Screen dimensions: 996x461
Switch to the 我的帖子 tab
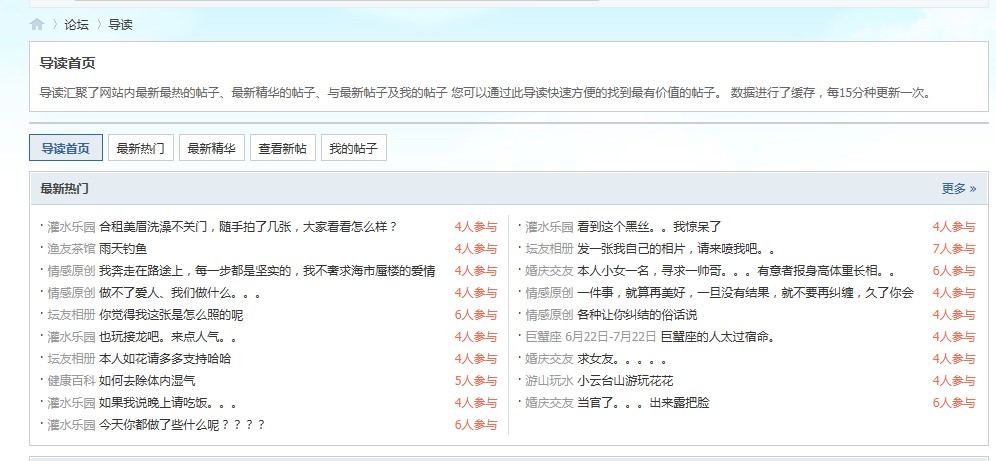click(354, 148)
